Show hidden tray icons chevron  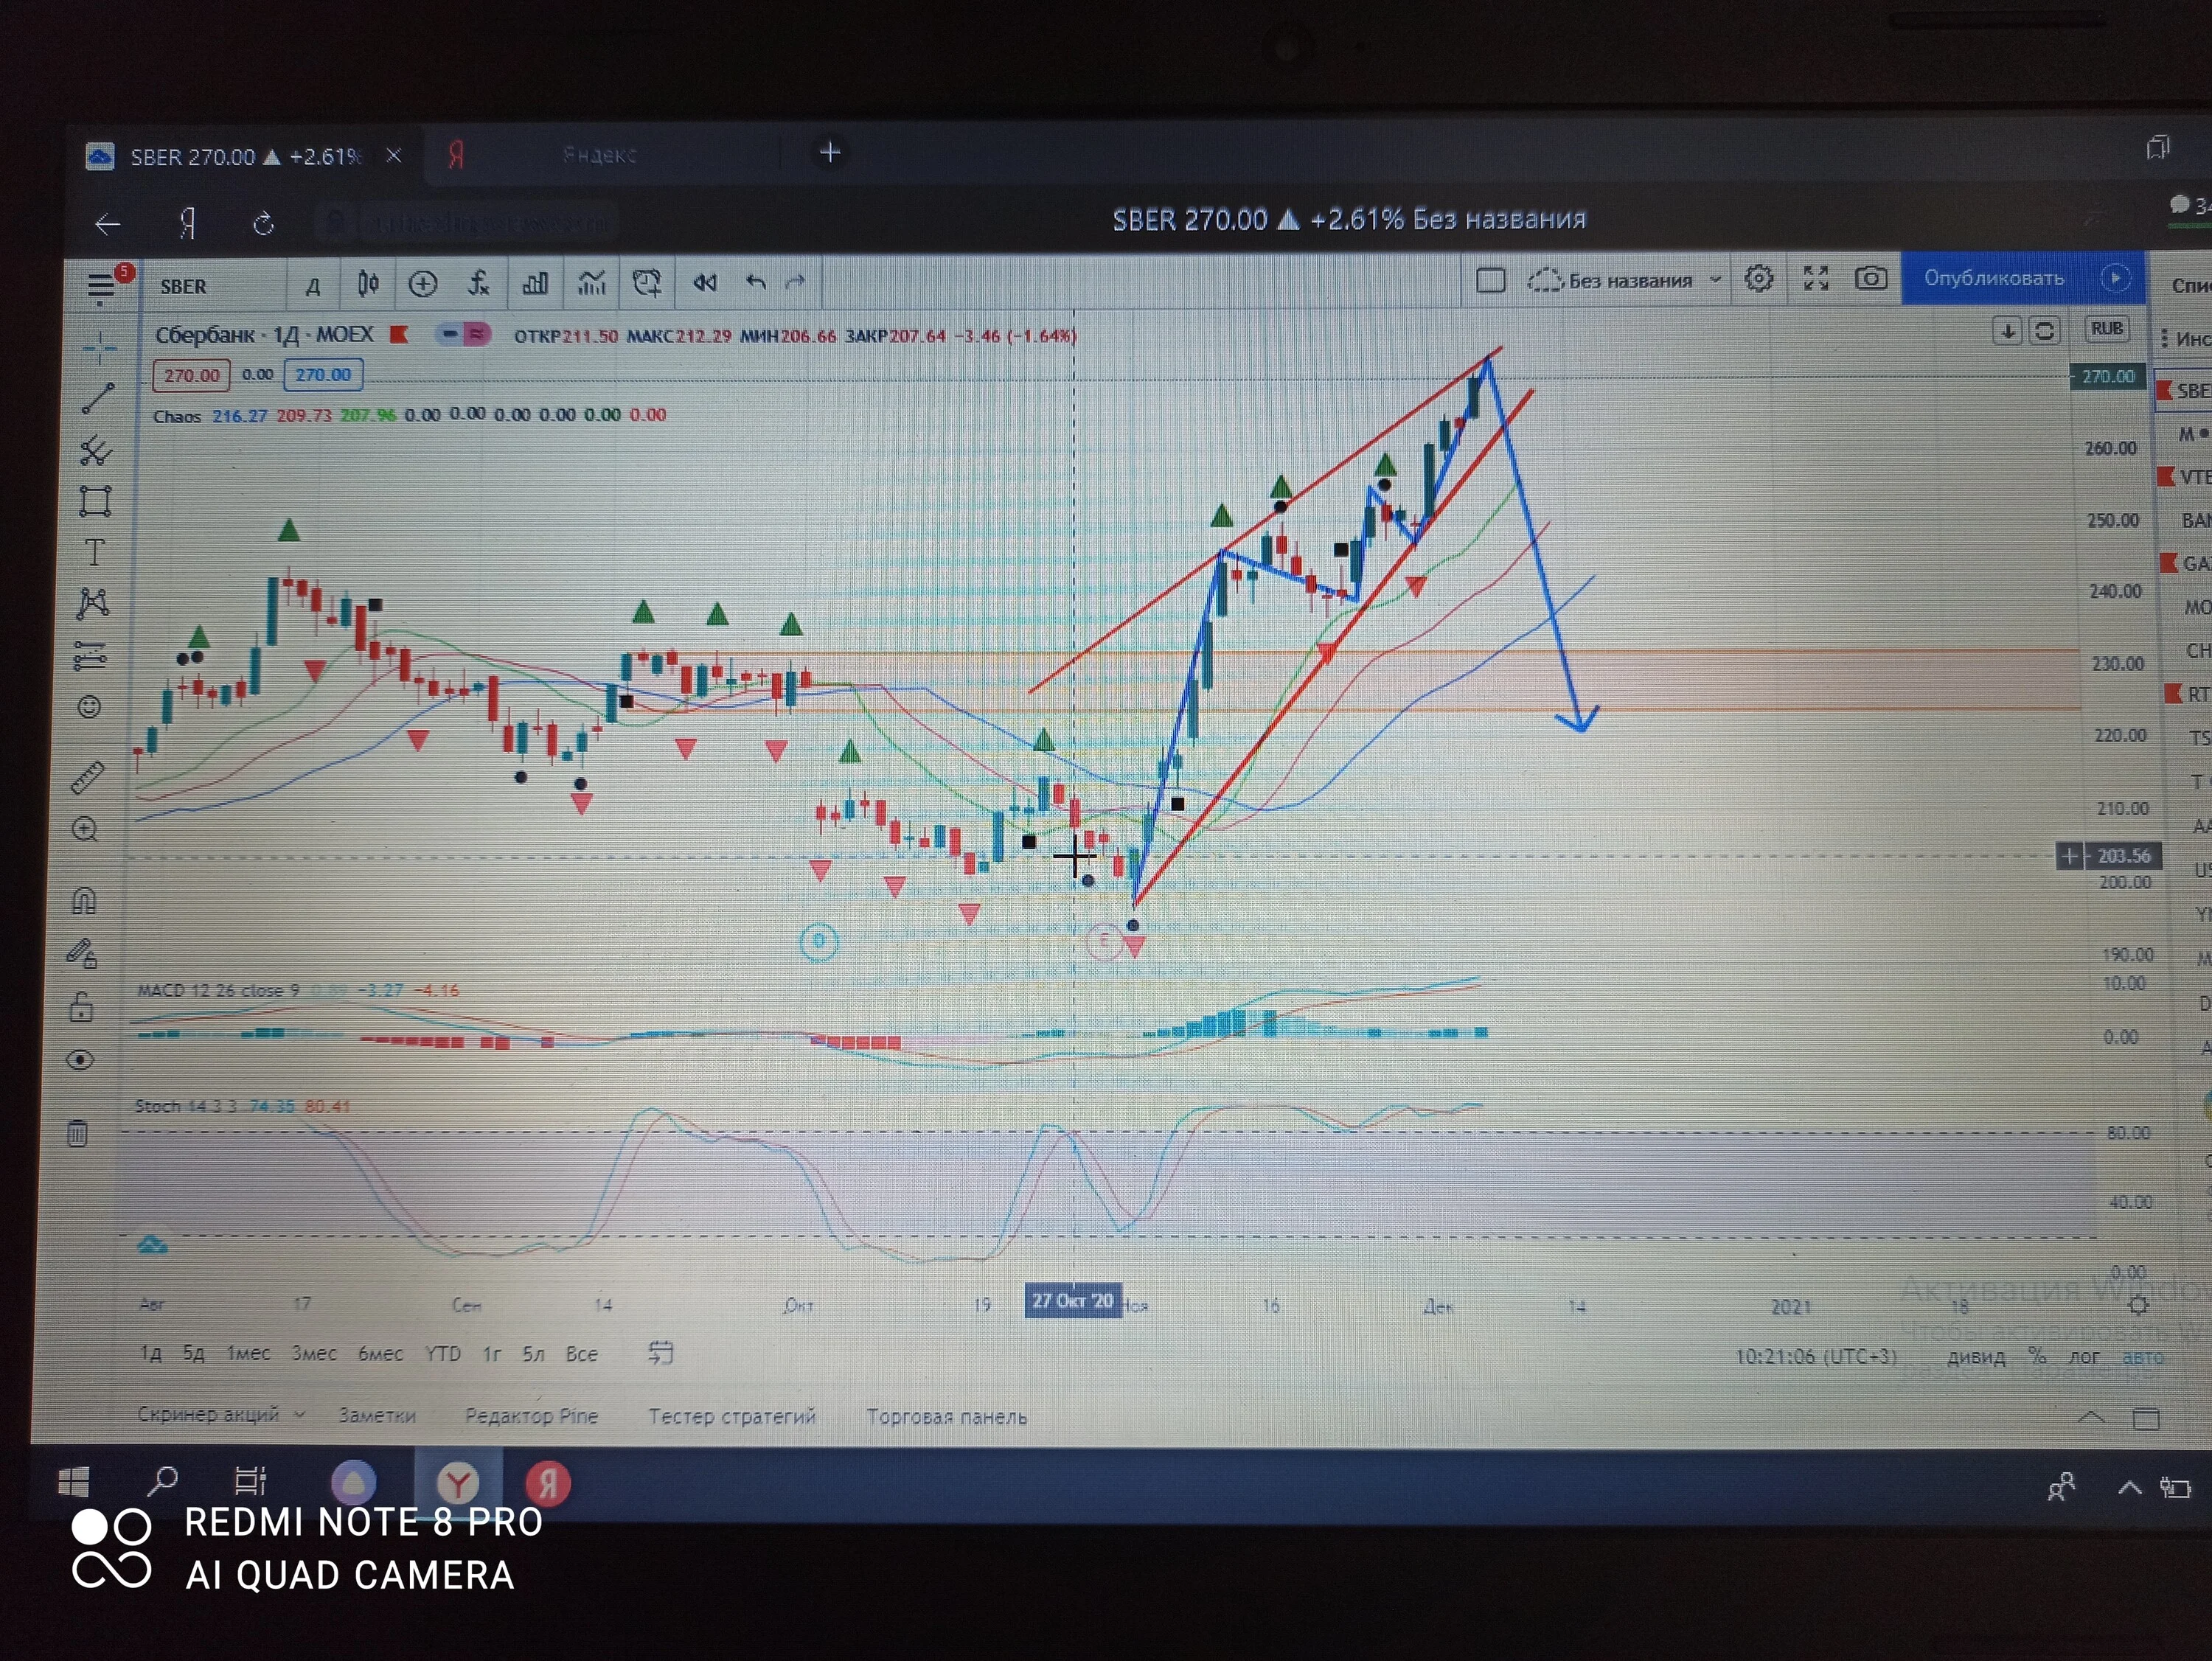point(2129,1488)
